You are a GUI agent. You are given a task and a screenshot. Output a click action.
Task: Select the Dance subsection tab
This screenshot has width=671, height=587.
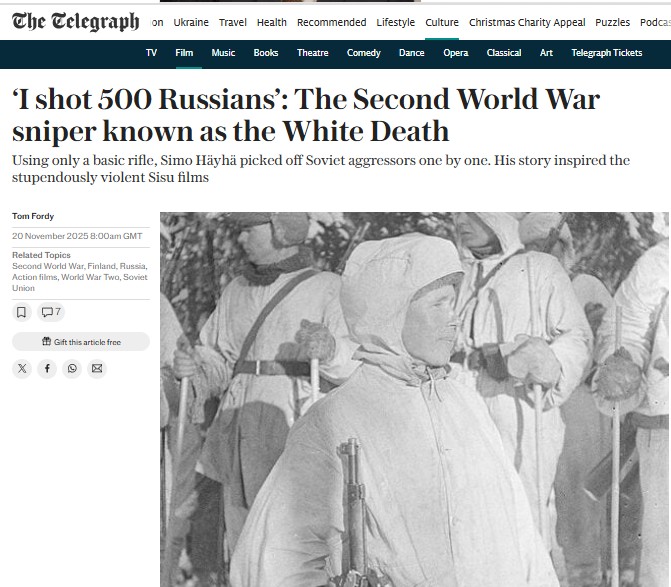tap(412, 53)
